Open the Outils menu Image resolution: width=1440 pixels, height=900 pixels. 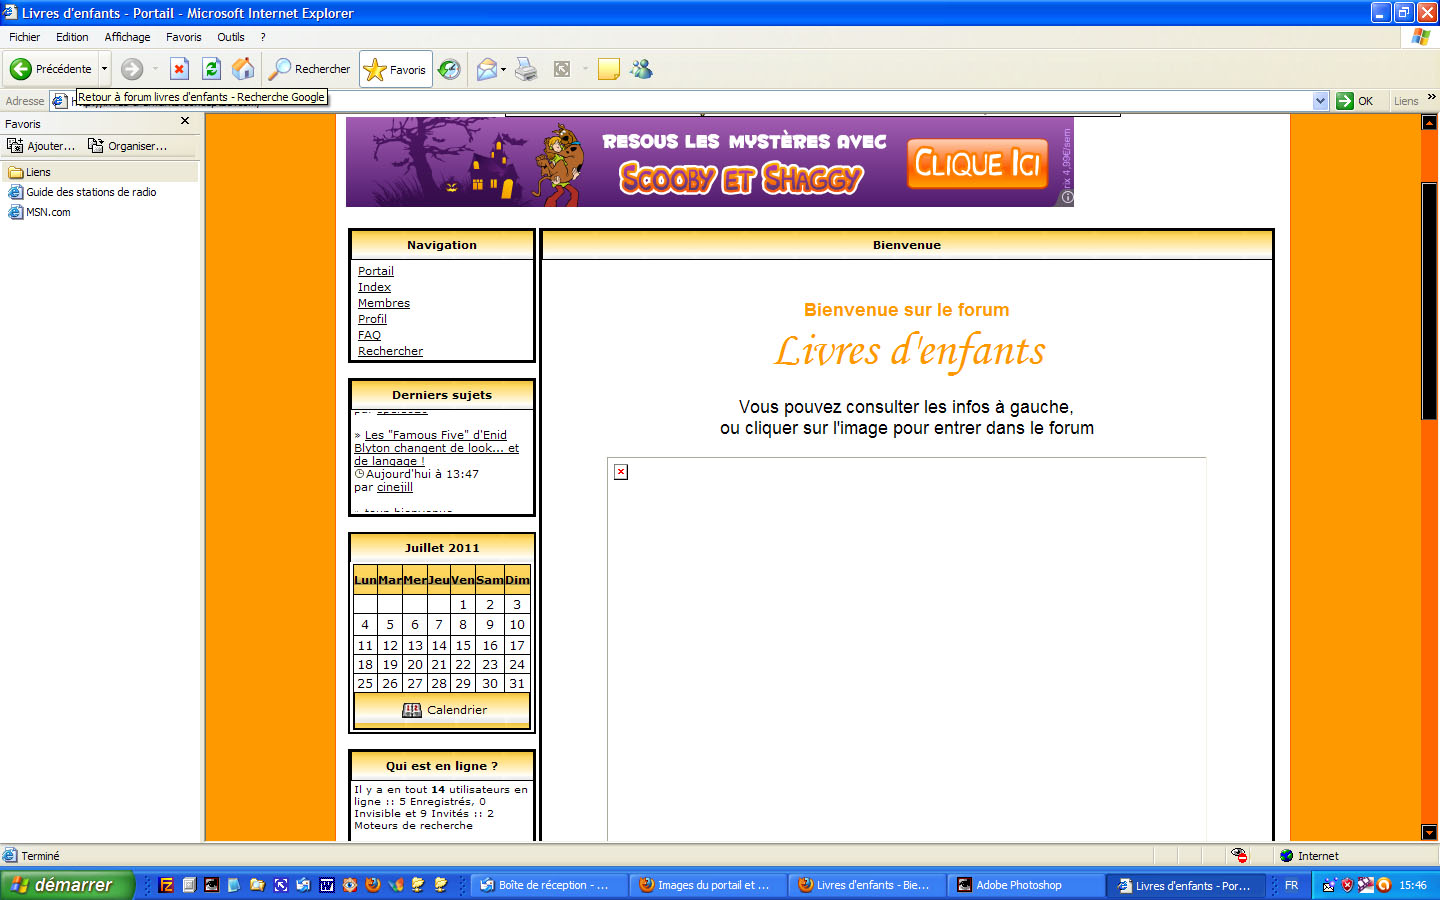tap(231, 37)
